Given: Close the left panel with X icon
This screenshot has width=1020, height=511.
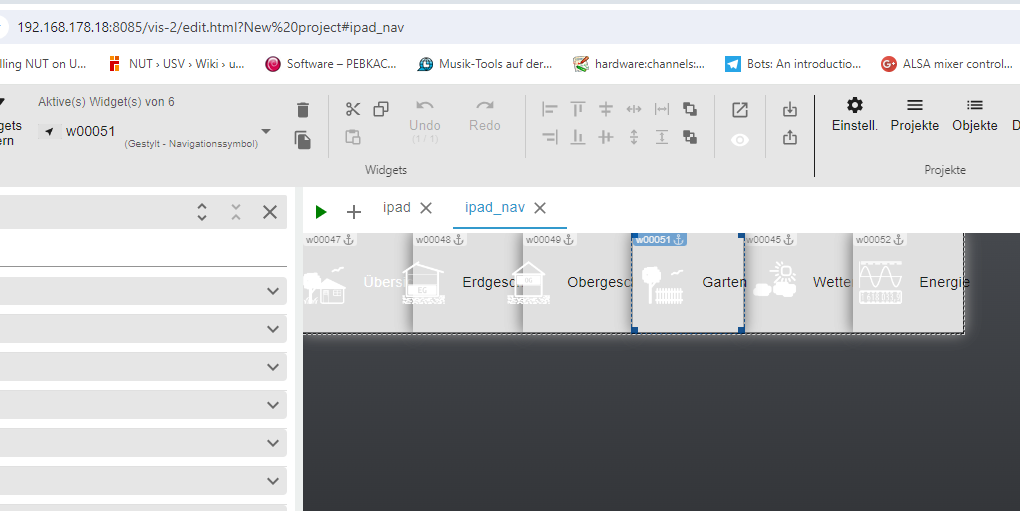Looking at the screenshot, I should [x=270, y=211].
